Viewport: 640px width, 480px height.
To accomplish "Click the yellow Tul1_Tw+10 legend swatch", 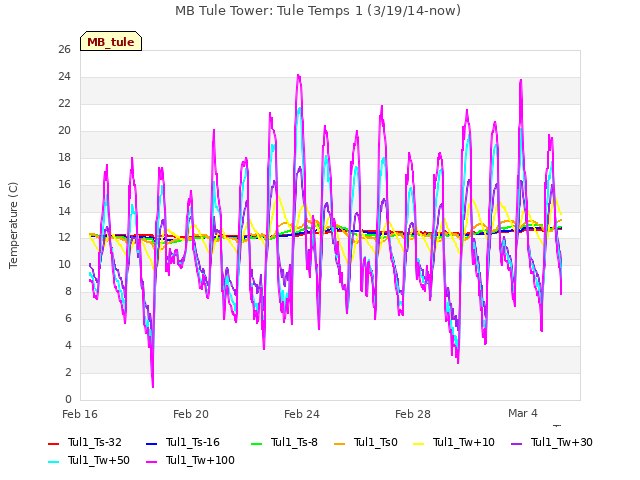I will [418, 444].
